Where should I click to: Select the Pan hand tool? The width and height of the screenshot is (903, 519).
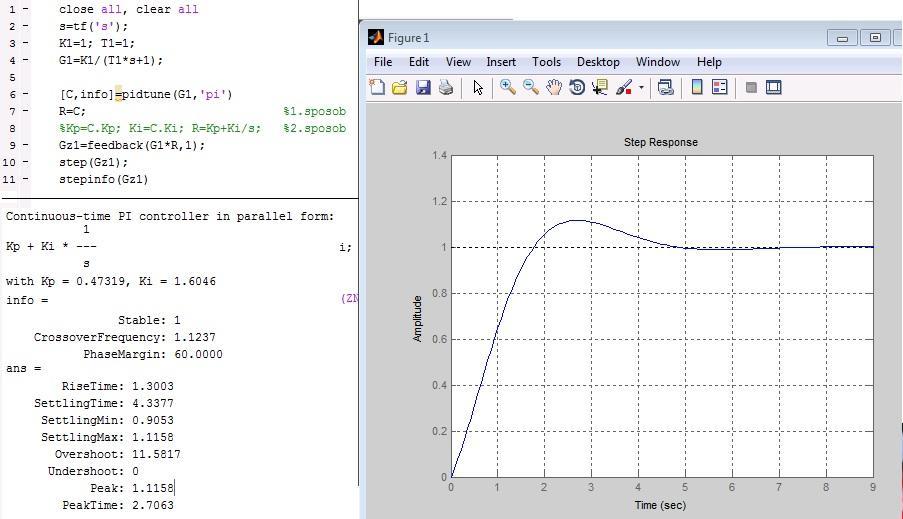tap(553, 88)
